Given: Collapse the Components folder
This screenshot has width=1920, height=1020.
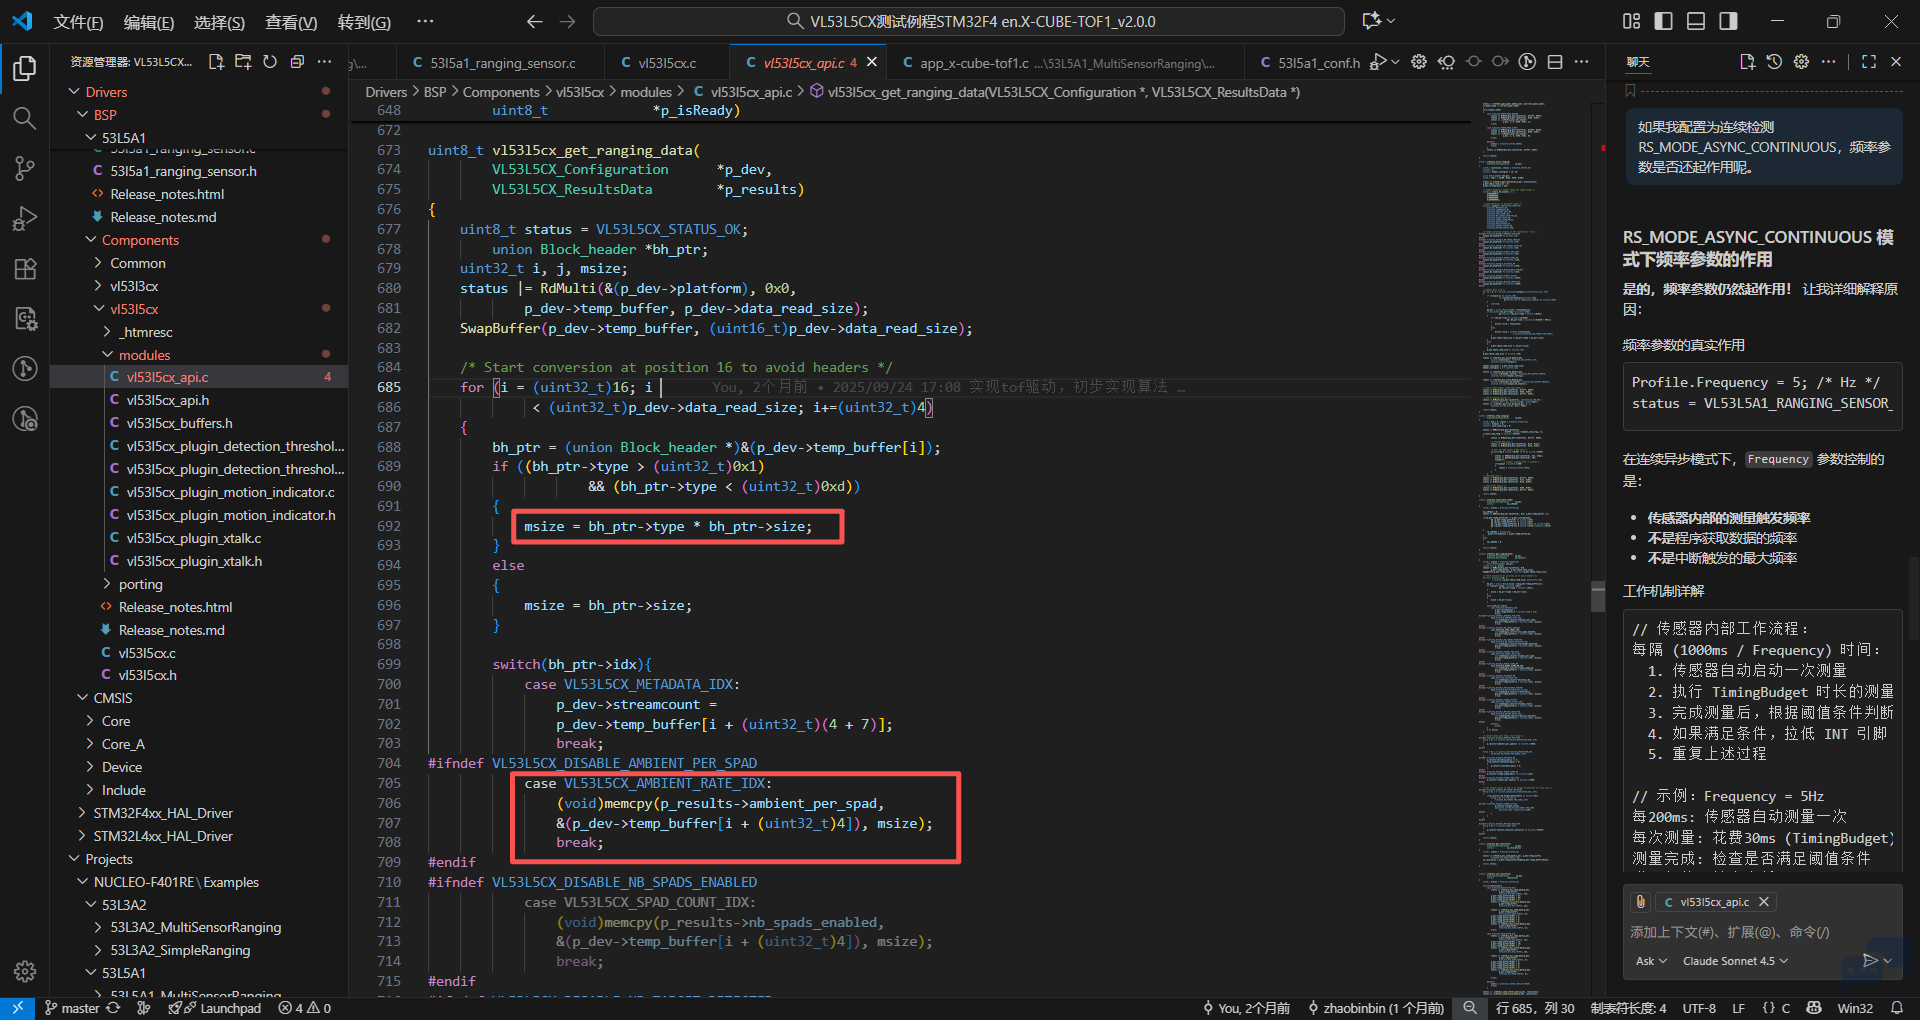Looking at the screenshot, I should click(140, 240).
